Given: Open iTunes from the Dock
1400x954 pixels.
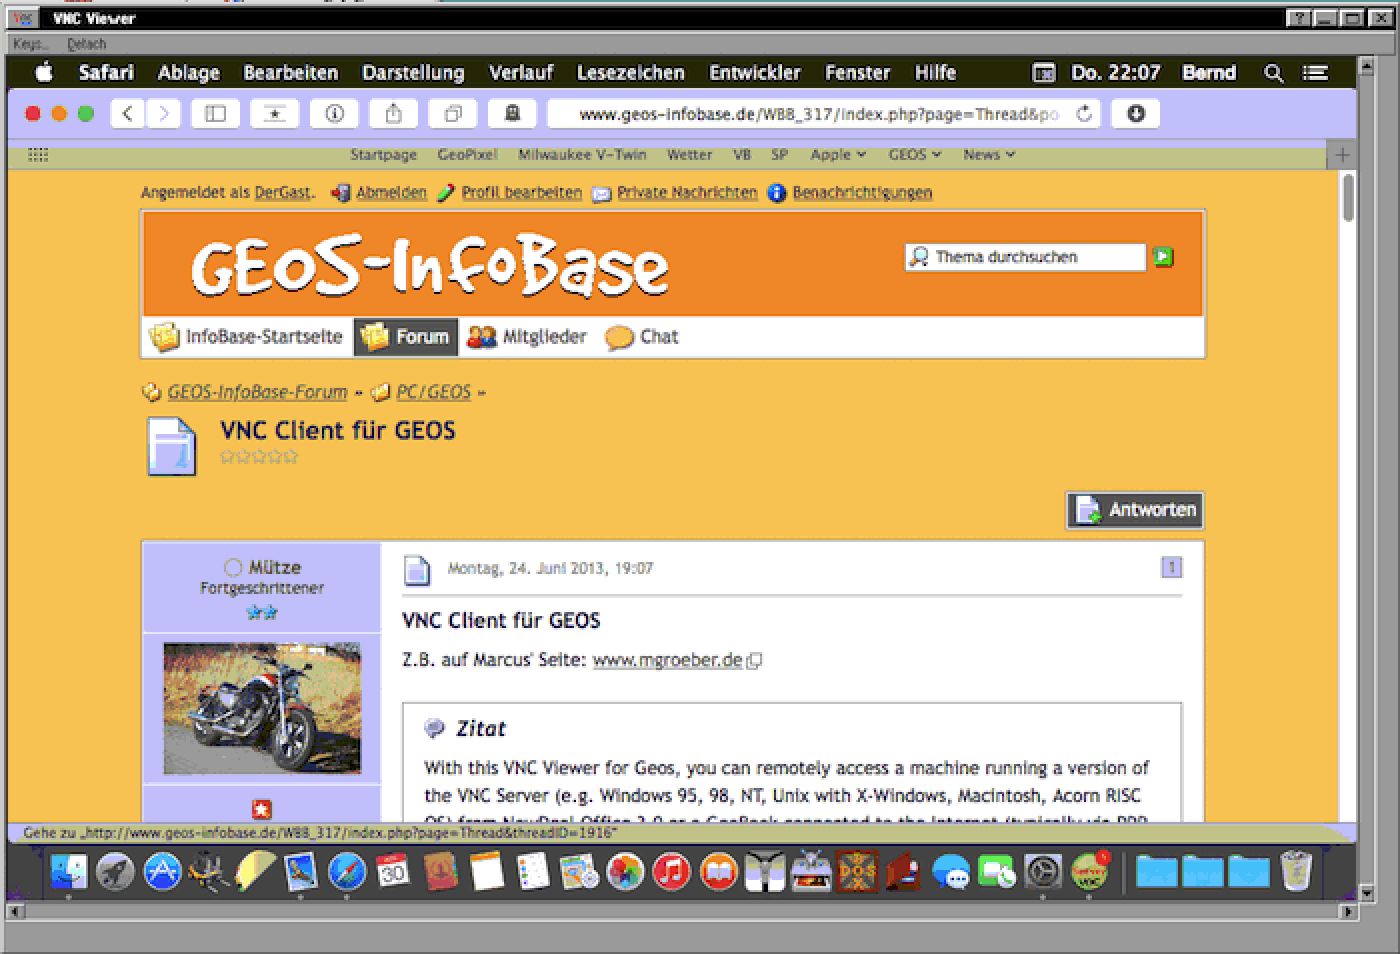Looking at the screenshot, I should pos(671,871).
